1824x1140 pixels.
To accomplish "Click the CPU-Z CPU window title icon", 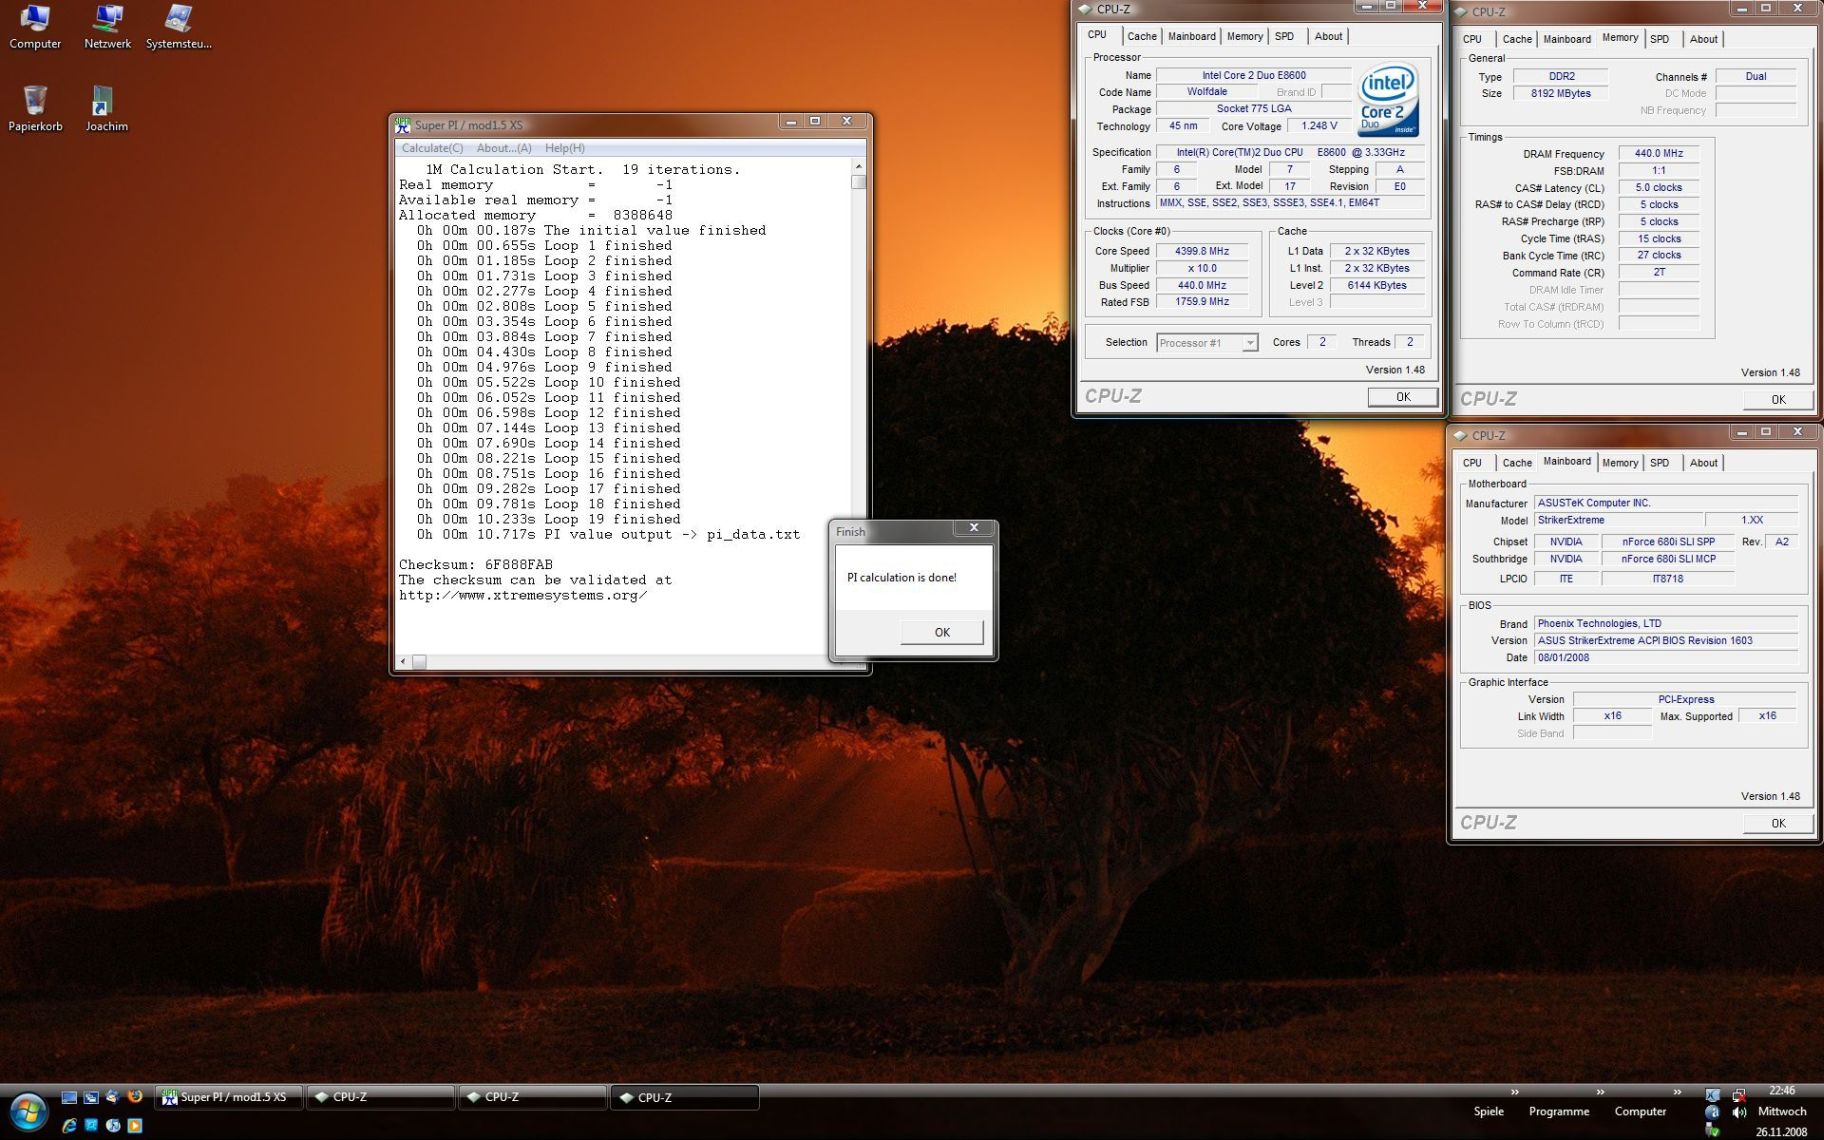I will tap(1084, 9).
